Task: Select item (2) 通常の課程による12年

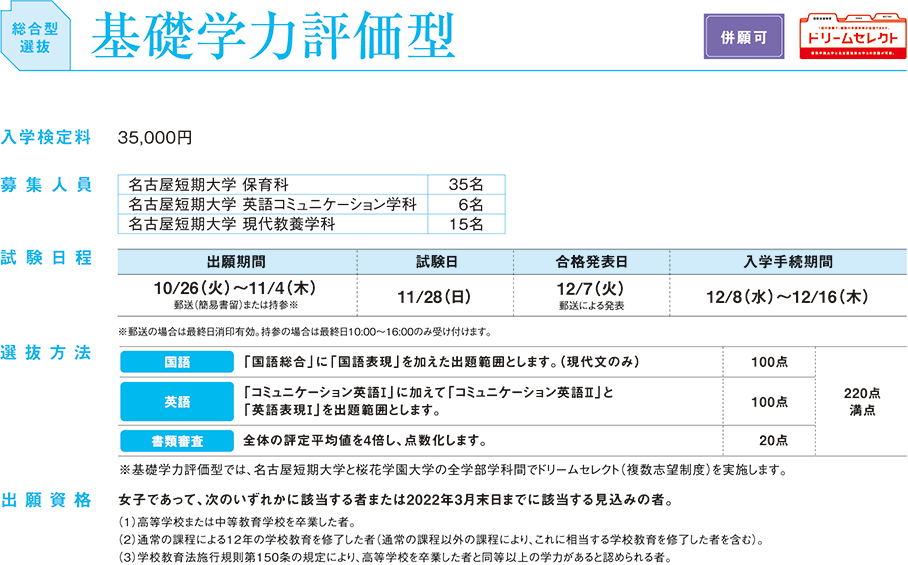Action: (x=441, y=540)
